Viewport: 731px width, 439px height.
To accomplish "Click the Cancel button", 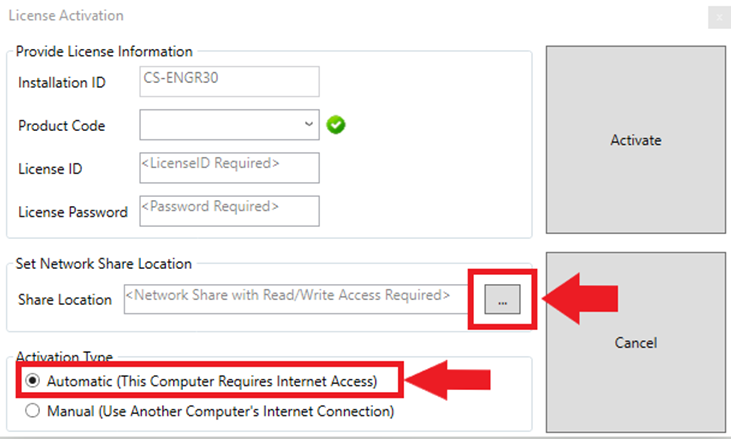I will [636, 343].
